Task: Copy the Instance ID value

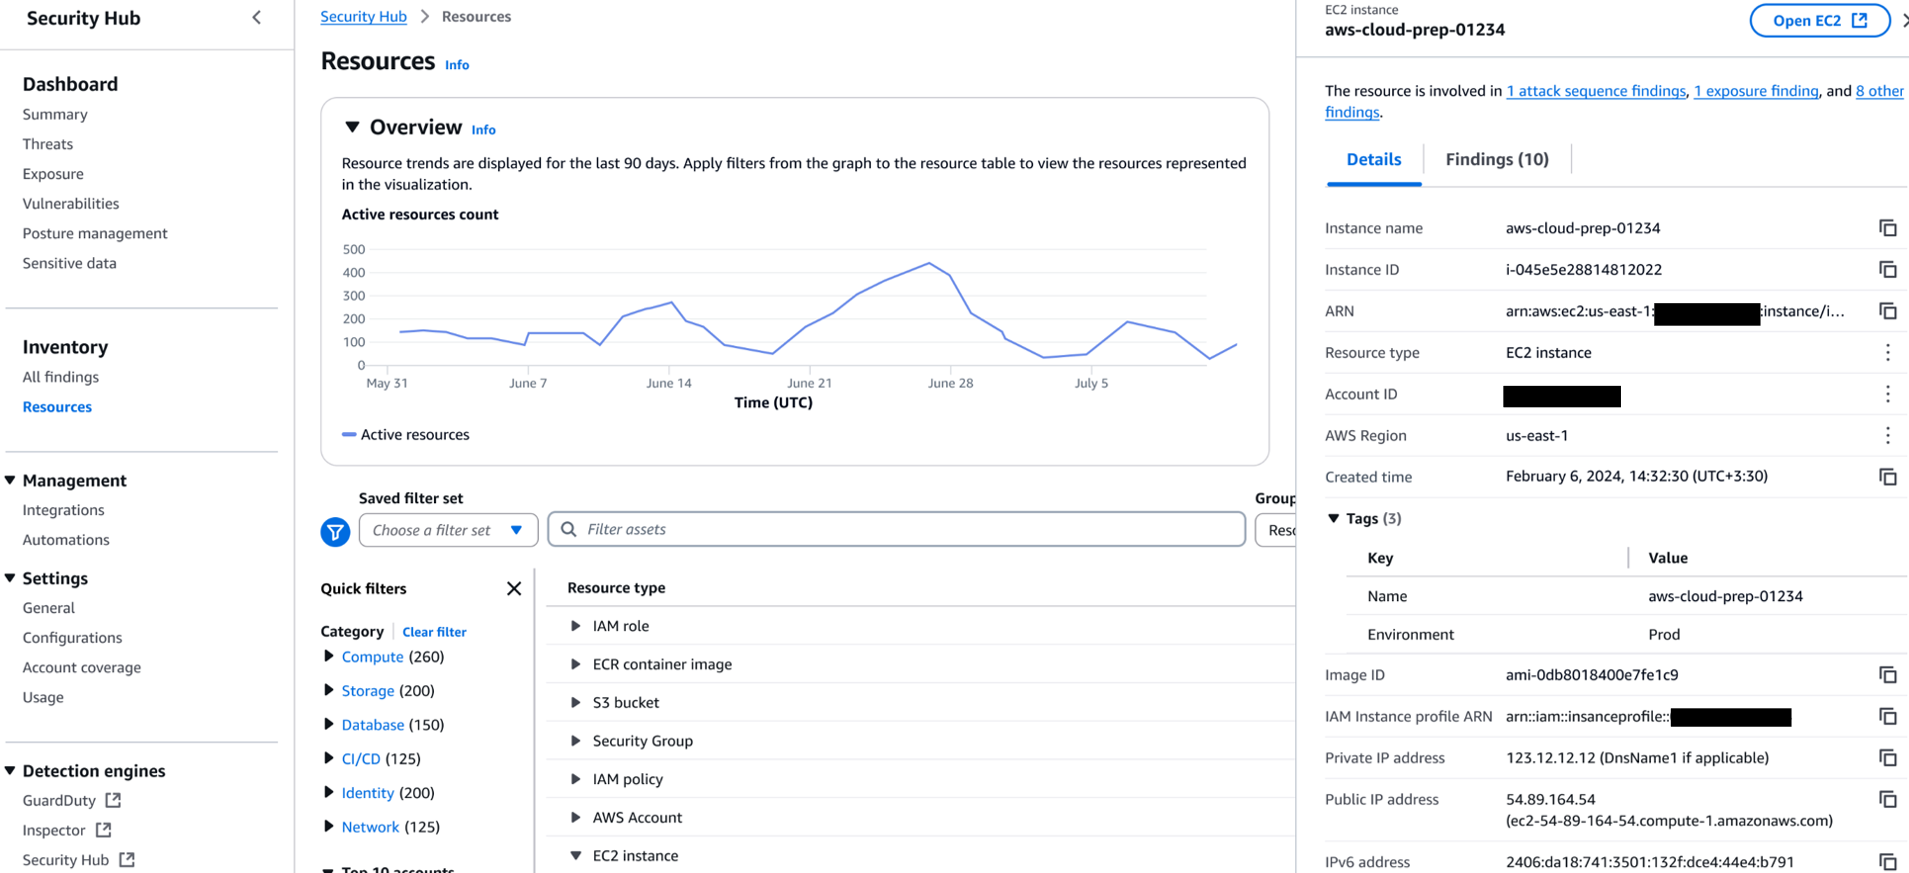Action: (x=1887, y=270)
